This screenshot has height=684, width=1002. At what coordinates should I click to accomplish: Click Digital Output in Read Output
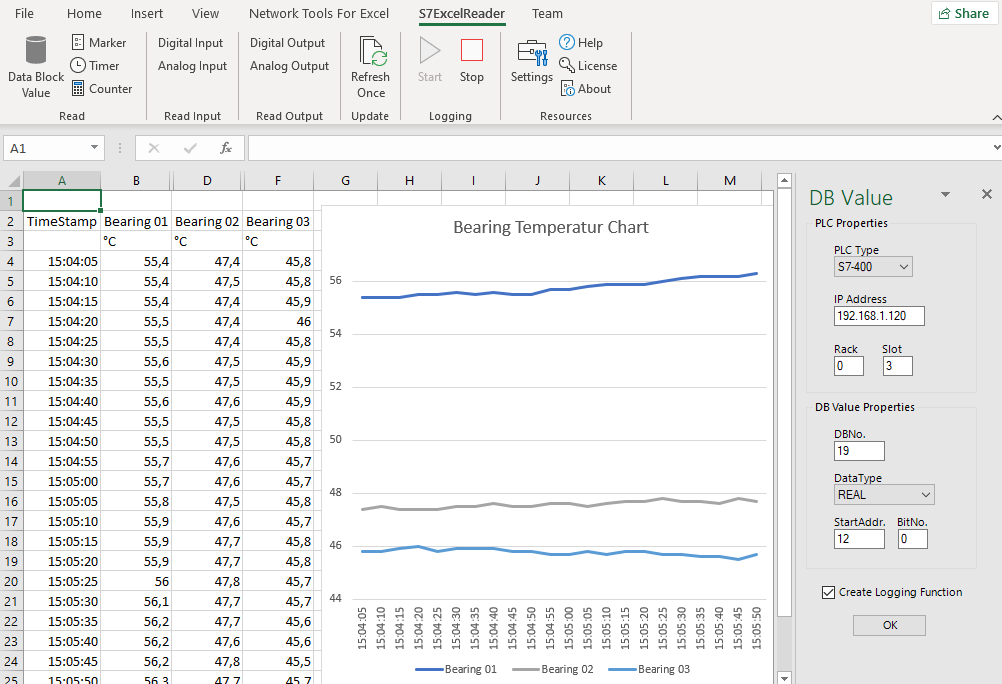coord(288,43)
